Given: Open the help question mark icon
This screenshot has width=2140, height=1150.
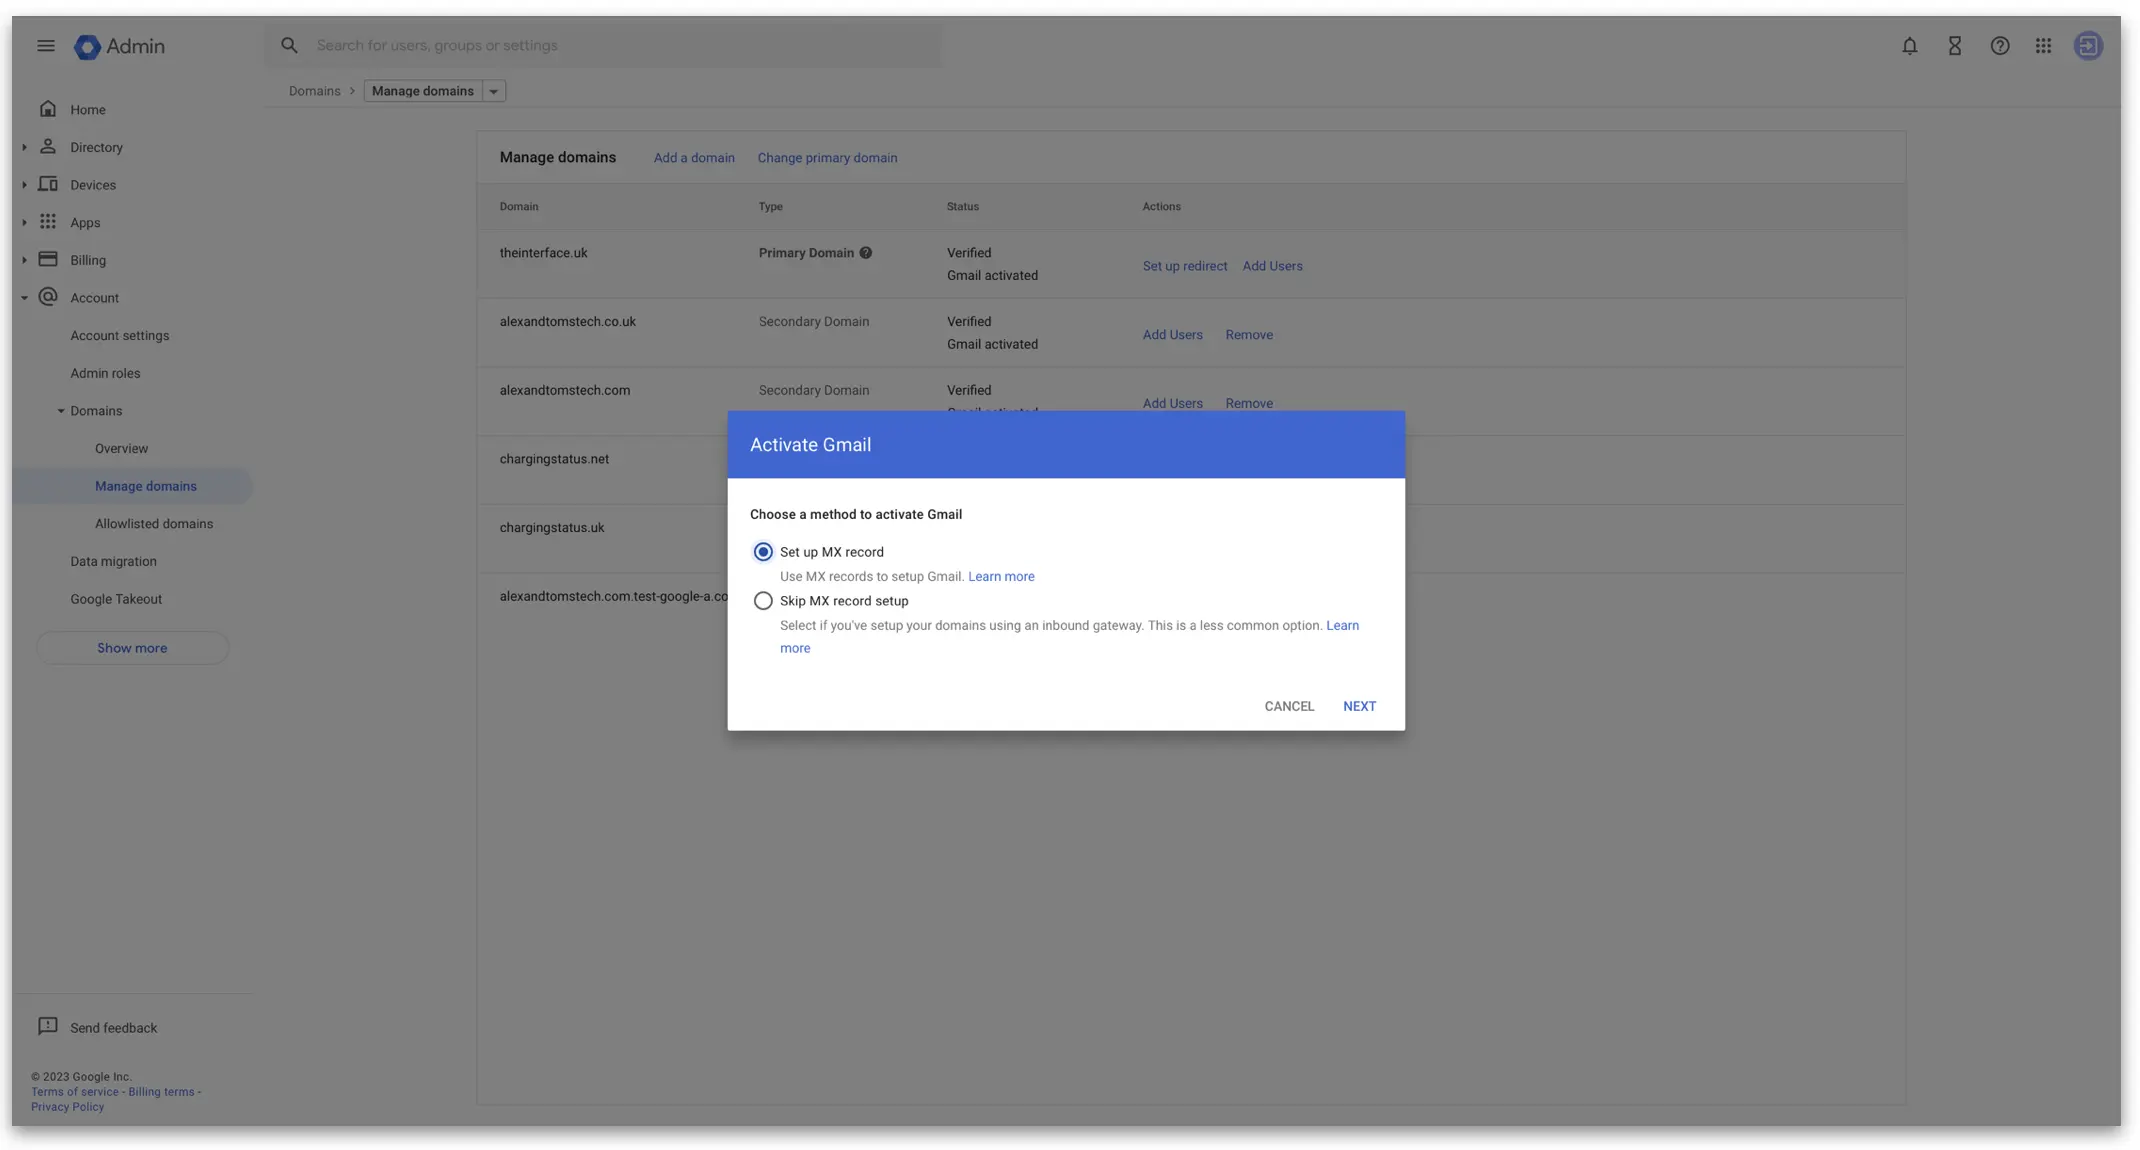Looking at the screenshot, I should pos(1999,46).
